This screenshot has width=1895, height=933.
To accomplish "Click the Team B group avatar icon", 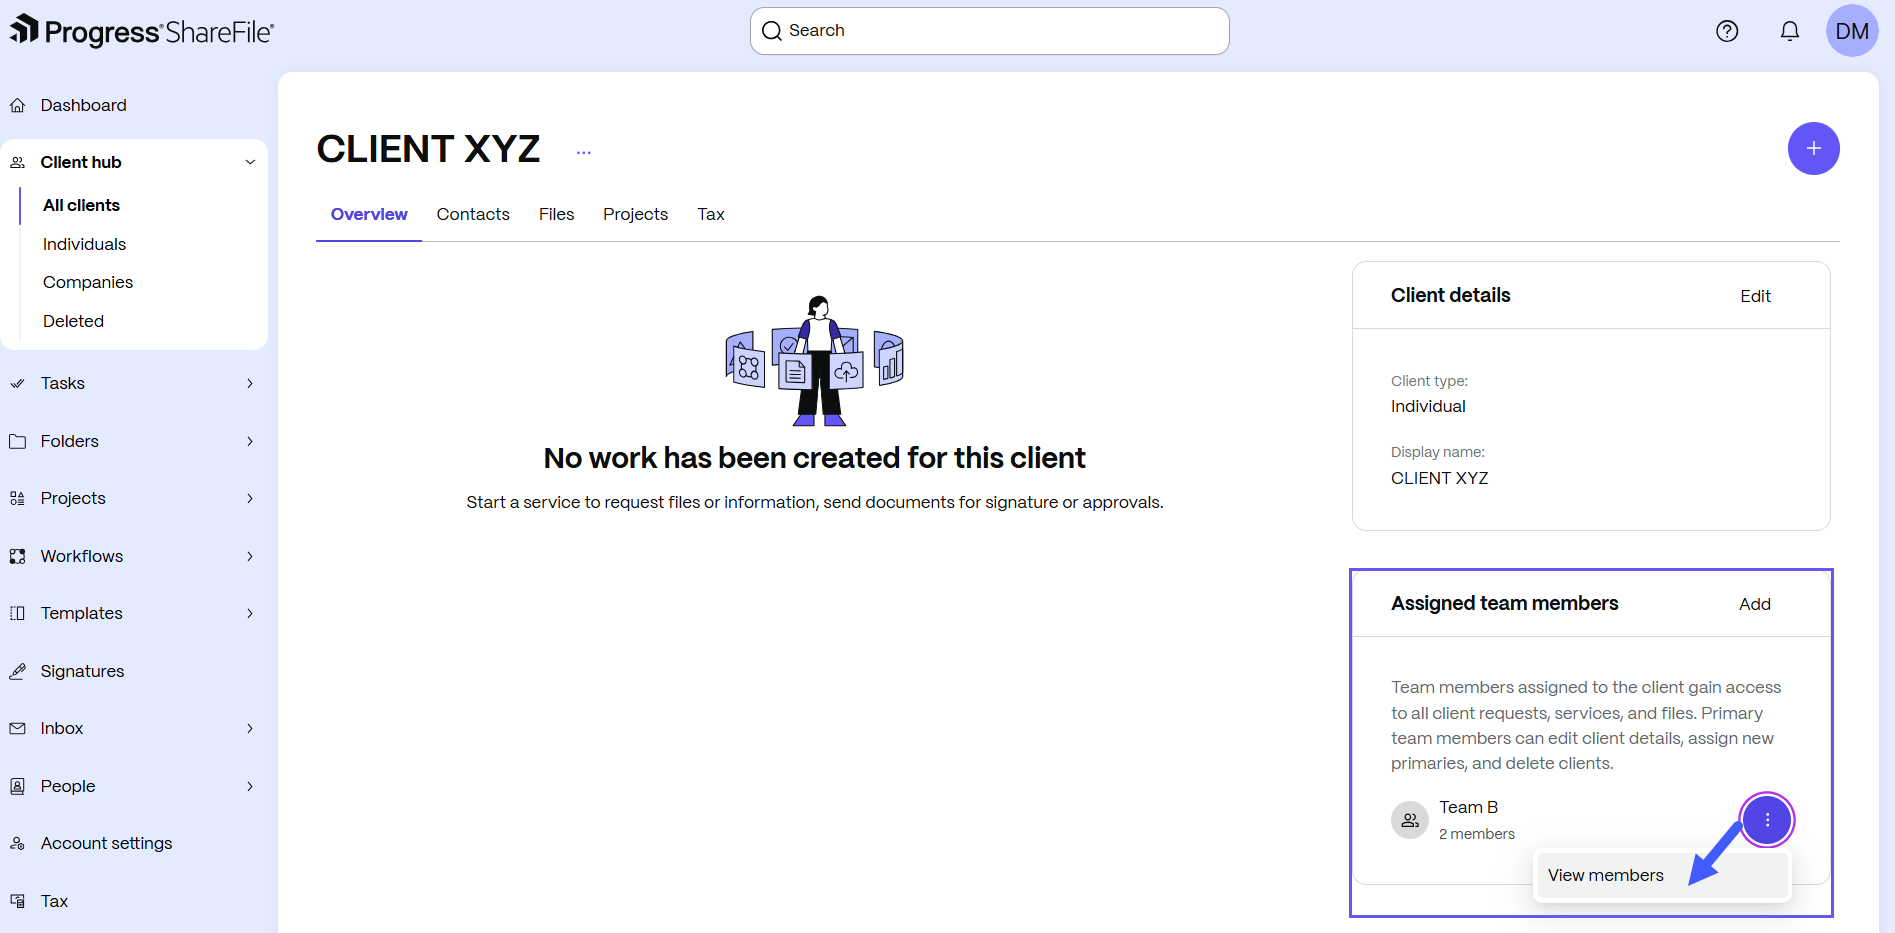I will [x=1410, y=820].
